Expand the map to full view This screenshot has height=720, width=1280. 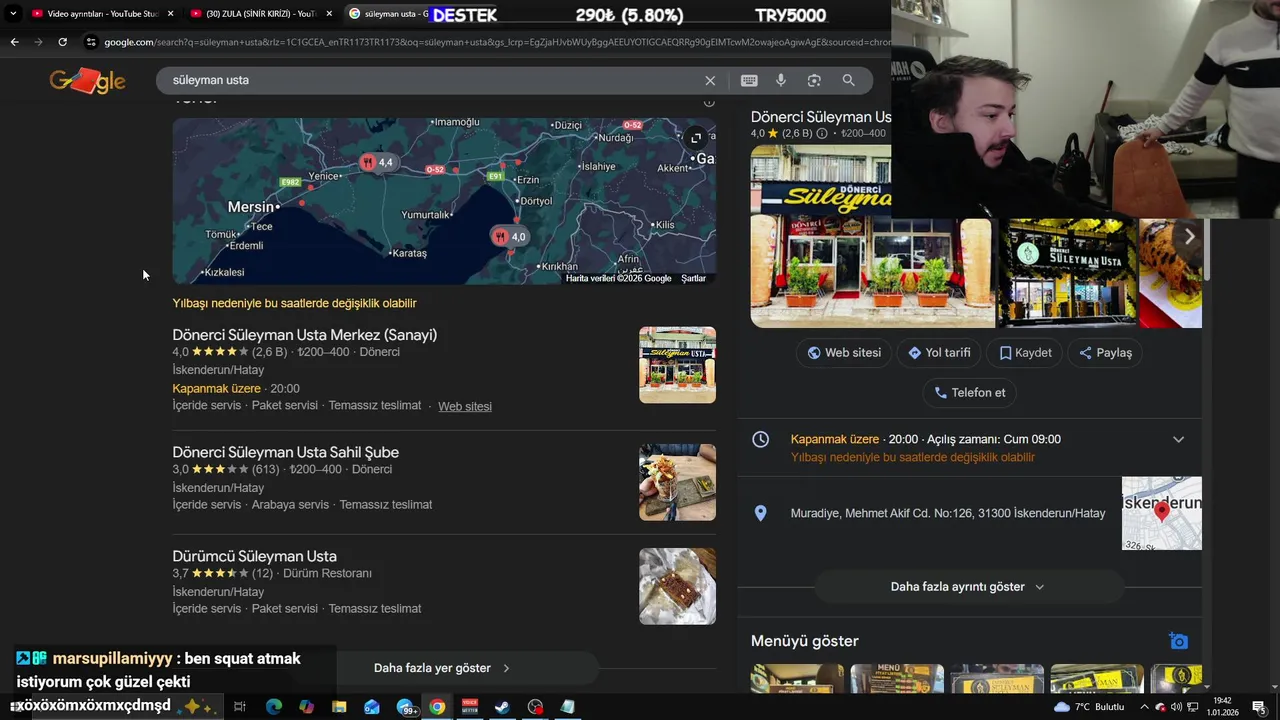point(696,138)
